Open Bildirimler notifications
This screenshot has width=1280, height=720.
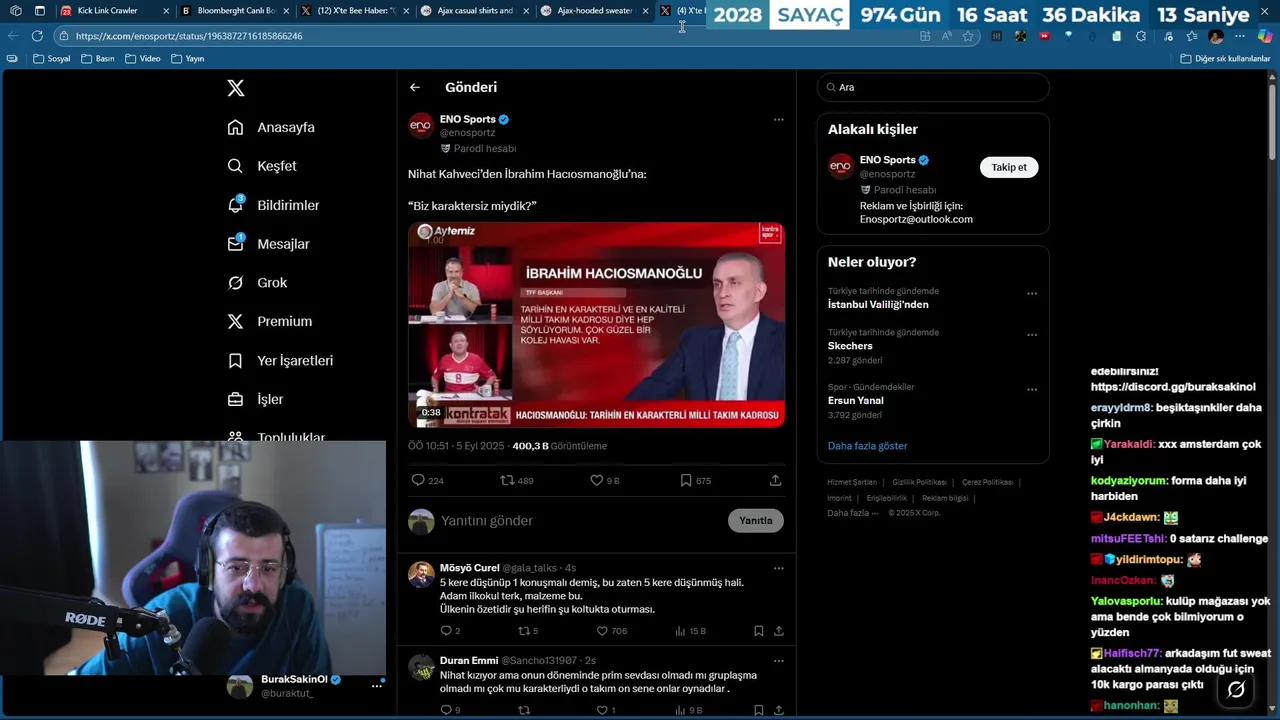(x=273, y=205)
